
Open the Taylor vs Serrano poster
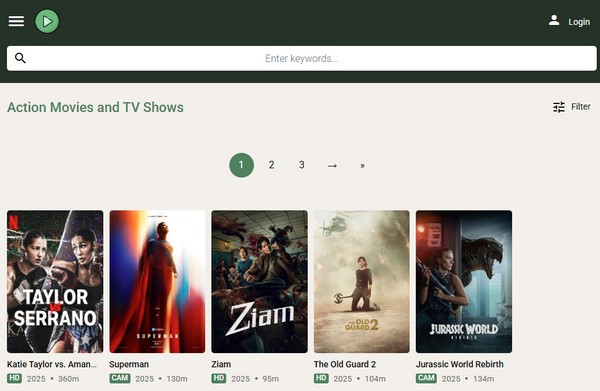tap(55, 282)
